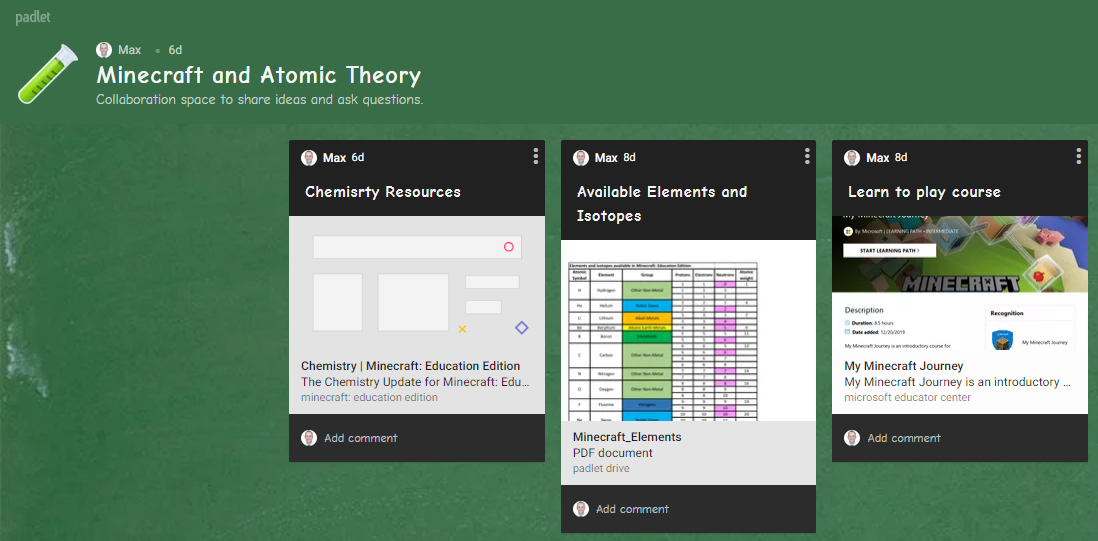The height and width of the screenshot is (541, 1098).
Task: Click the Chemisrty Resources post title
Action: click(383, 192)
